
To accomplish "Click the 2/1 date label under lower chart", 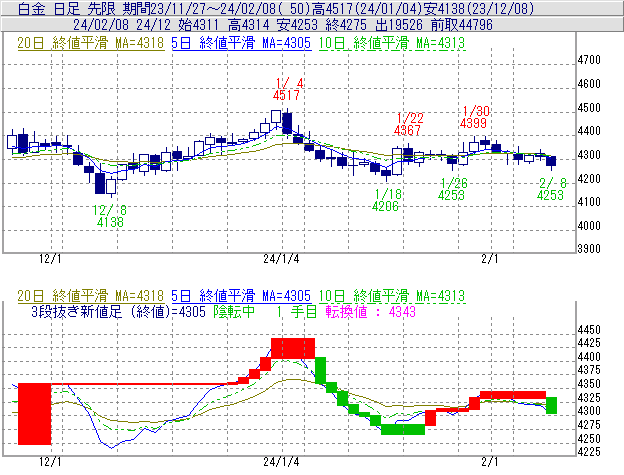I will pyautogui.click(x=490, y=461).
